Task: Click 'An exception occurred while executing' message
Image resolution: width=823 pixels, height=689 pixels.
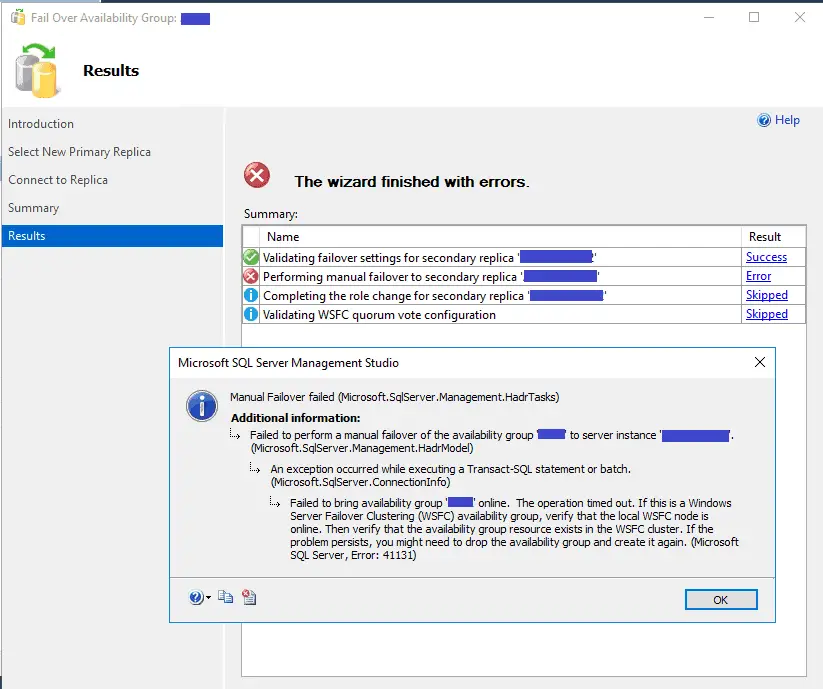Action: [450, 475]
